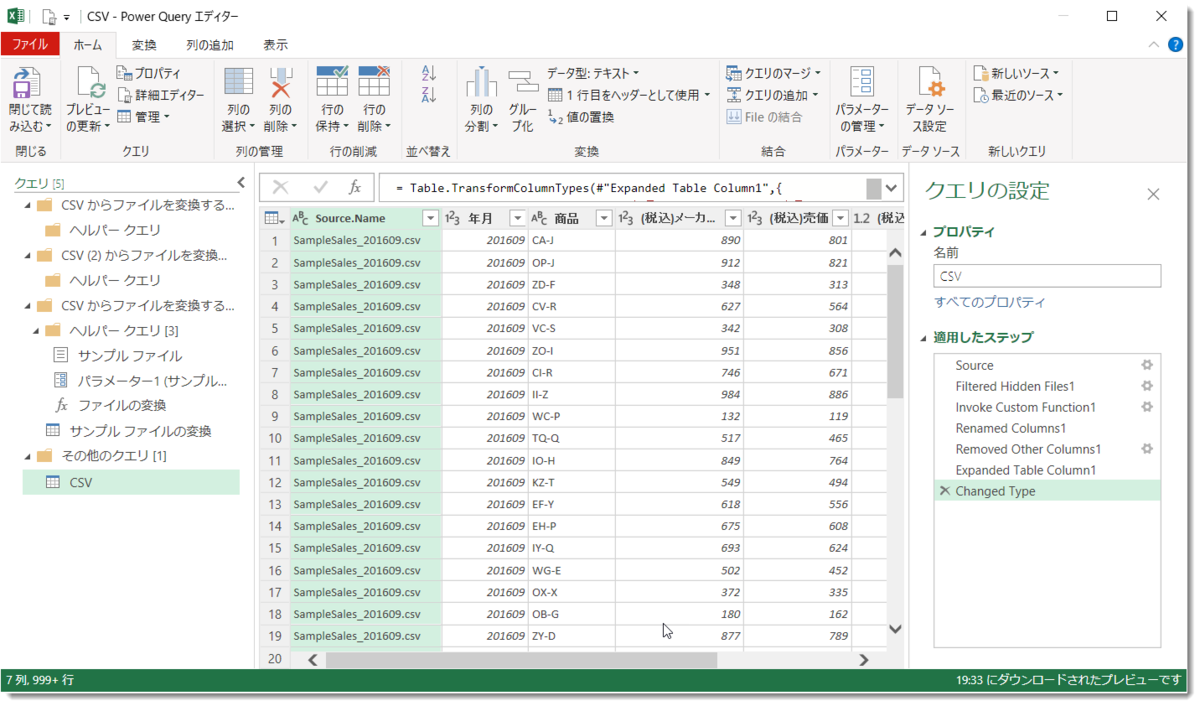Image resolution: width=1200 pixels, height=706 pixels.
Task: Open Use First Row as Headers (1行目をヘッダーとして使用) dropdown
Action: point(629,95)
